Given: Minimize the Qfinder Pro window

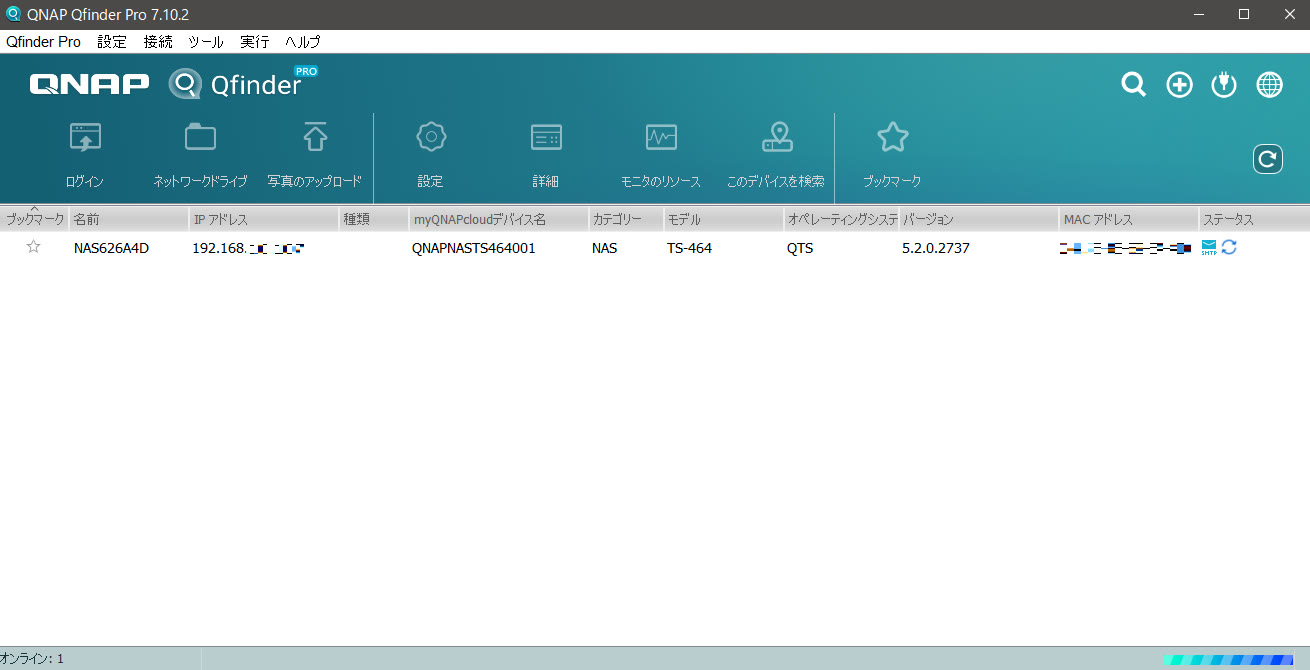Looking at the screenshot, I should (1199, 14).
